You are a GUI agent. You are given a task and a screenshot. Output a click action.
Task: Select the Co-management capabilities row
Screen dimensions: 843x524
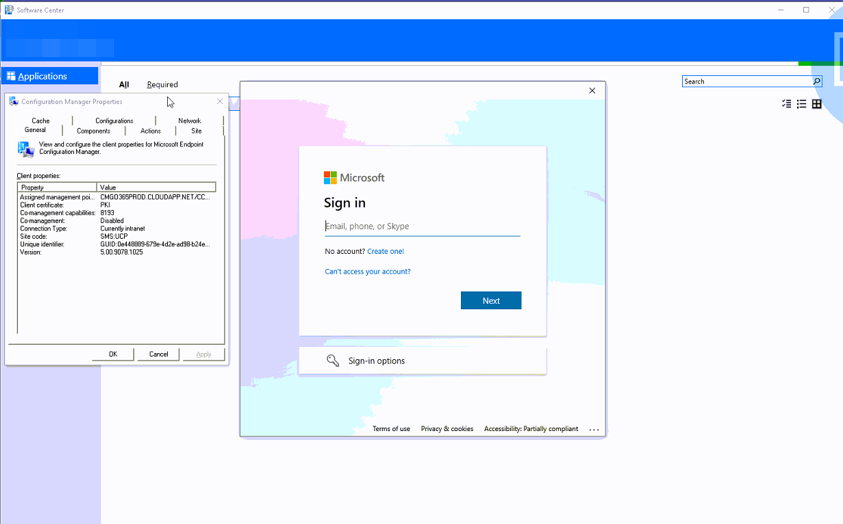click(x=116, y=213)
